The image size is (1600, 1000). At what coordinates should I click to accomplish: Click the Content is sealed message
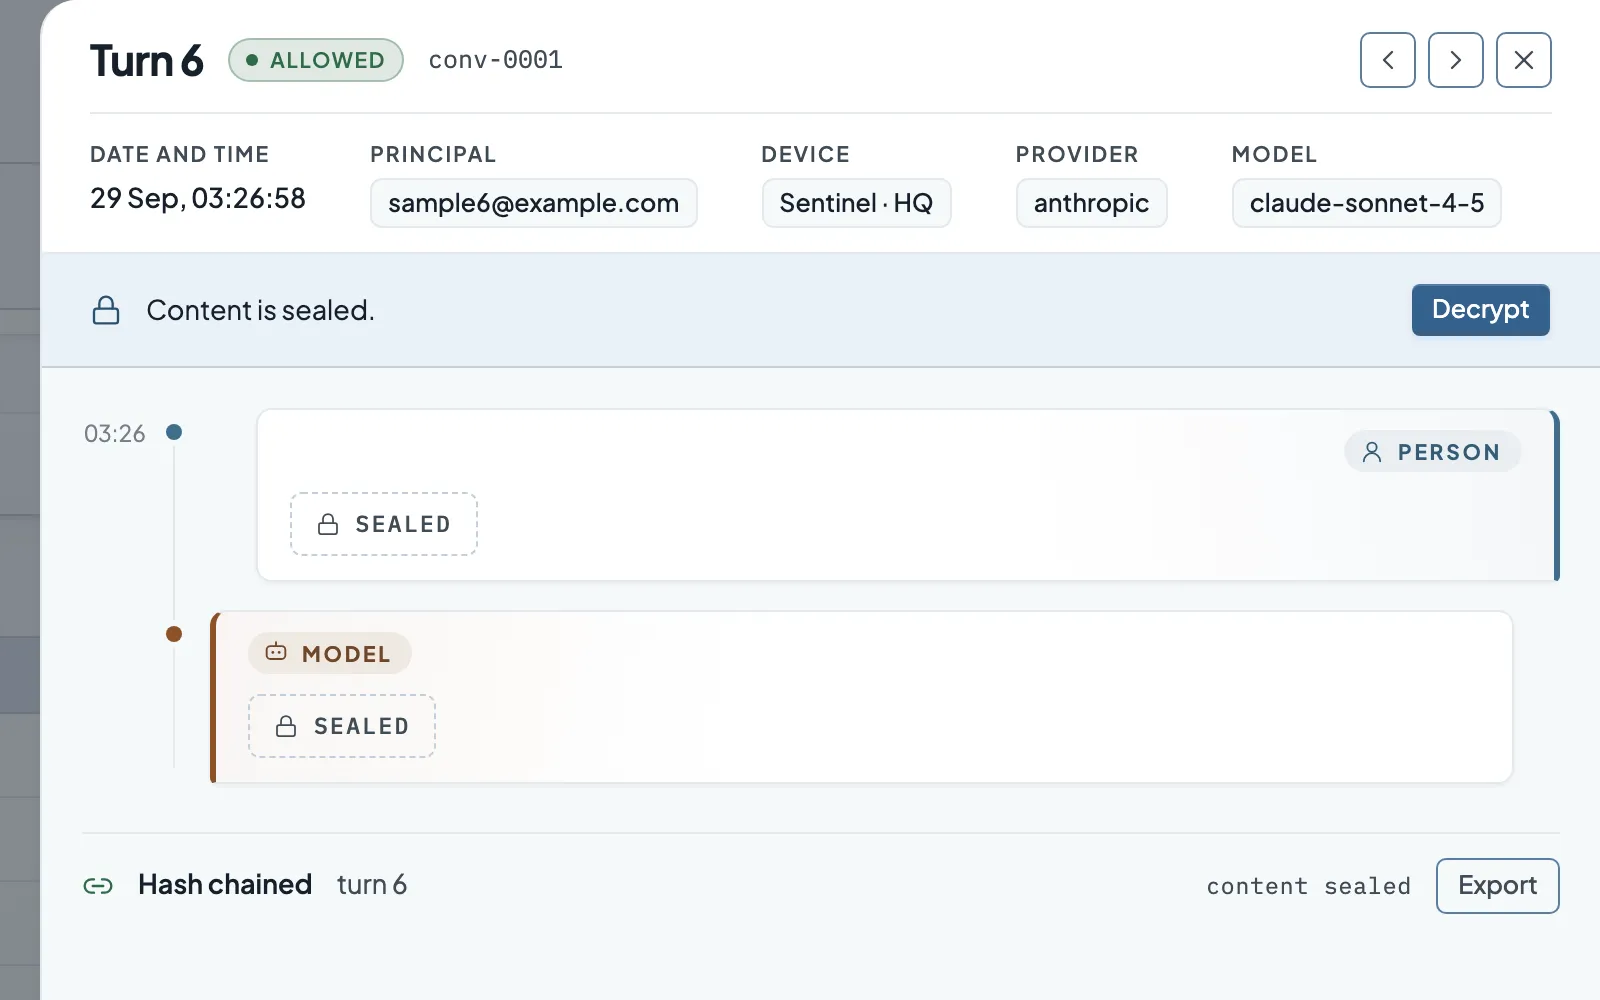(261, 310)
